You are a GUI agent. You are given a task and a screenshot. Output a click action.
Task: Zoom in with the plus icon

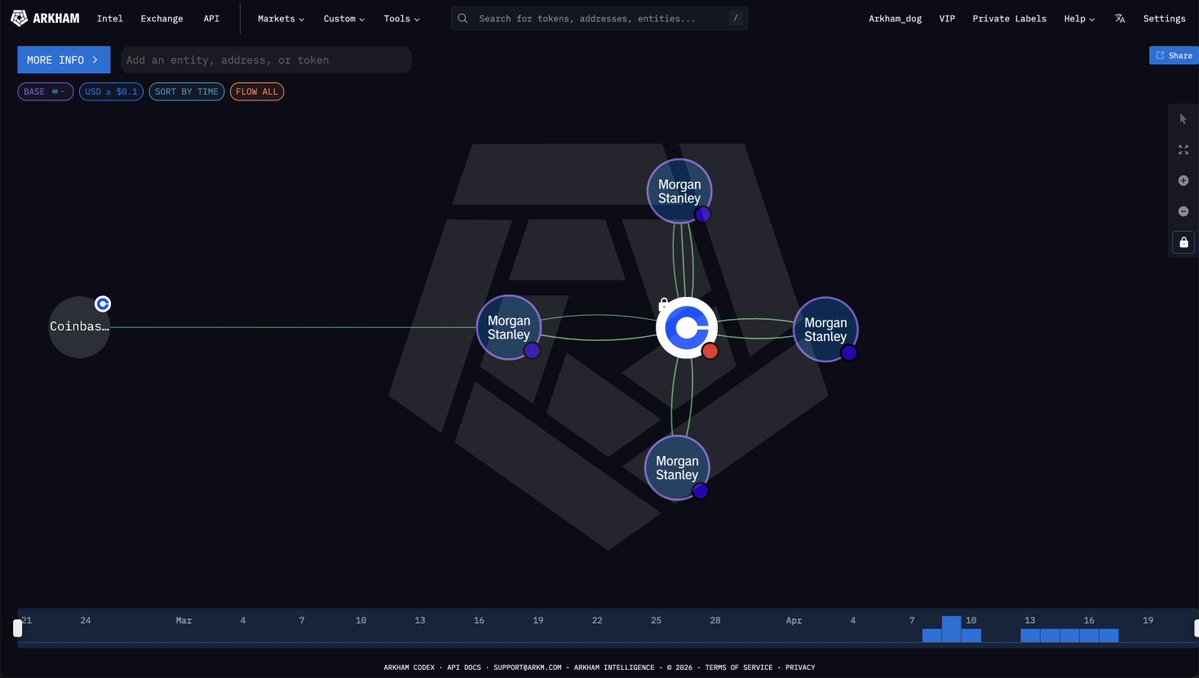(x=1183, y=180)
